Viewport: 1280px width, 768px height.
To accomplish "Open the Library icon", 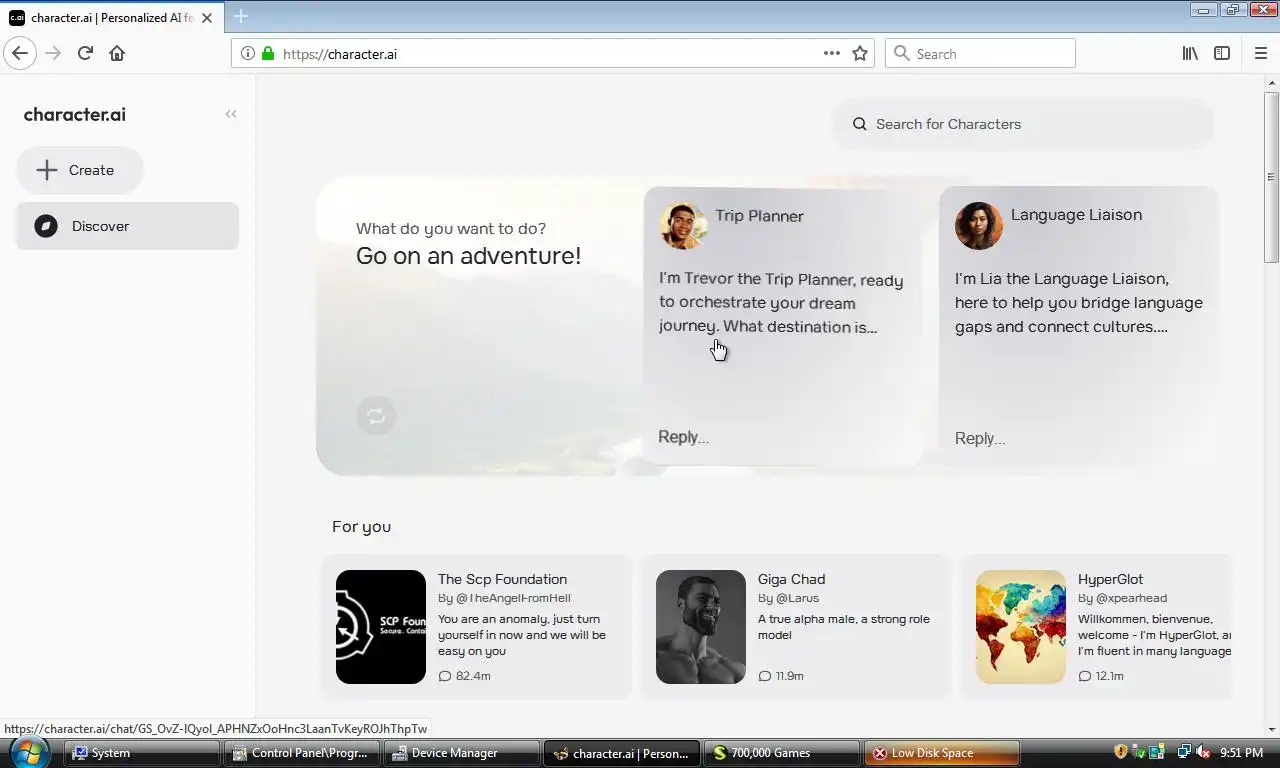I will pos(1190,53).
